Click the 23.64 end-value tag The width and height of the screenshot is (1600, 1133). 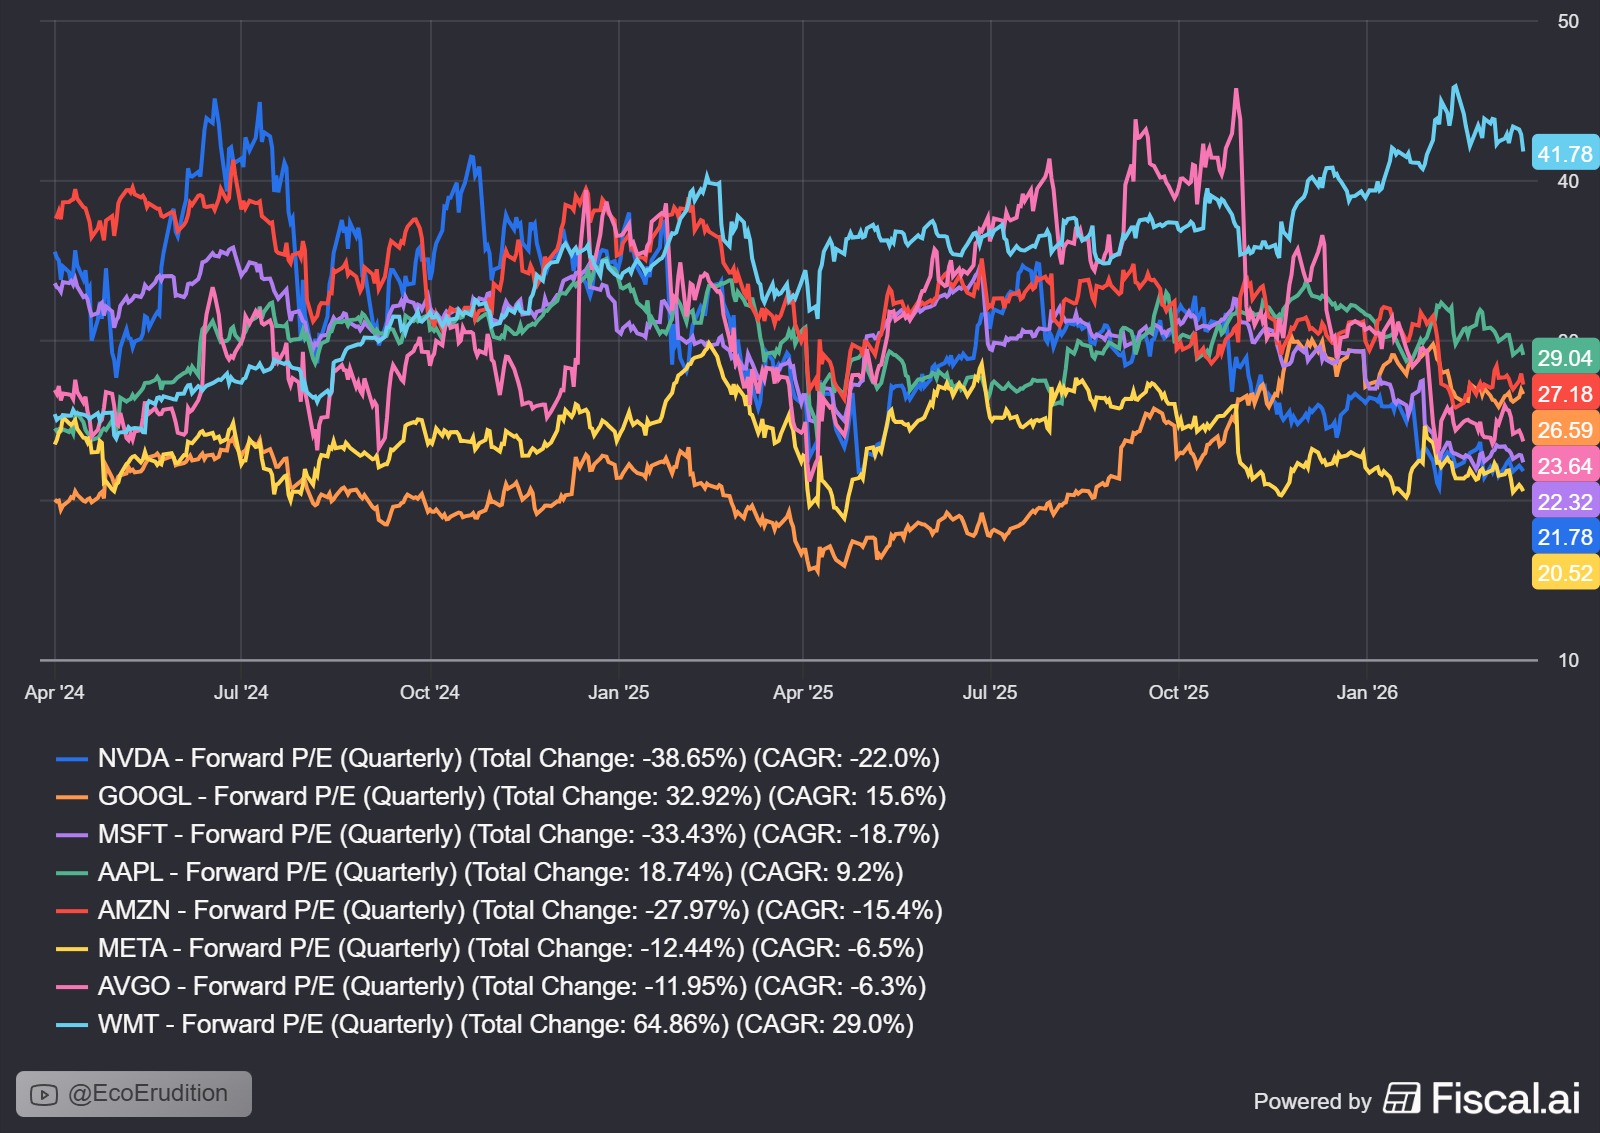click(1565, 466)
